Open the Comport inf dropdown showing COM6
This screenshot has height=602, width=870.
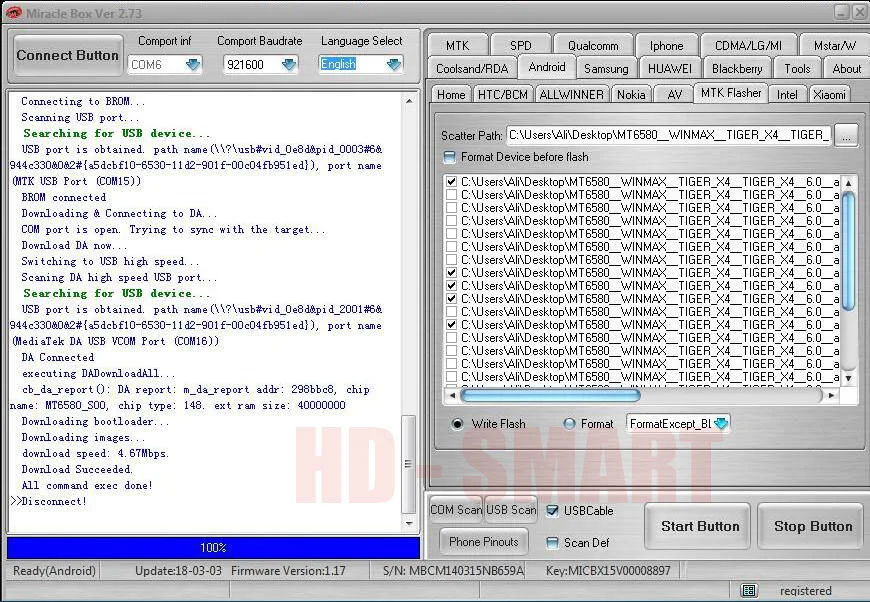(x=193, y=64)
